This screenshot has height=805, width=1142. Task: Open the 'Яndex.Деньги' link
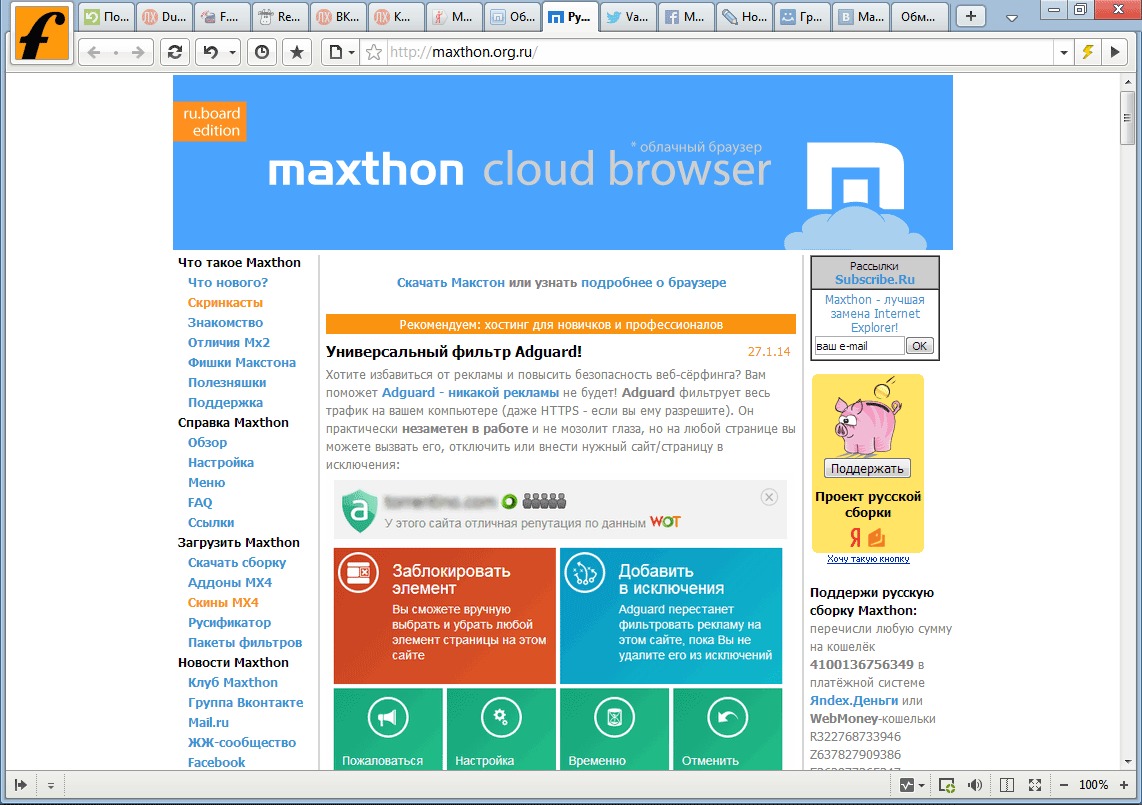coord(854,701)
